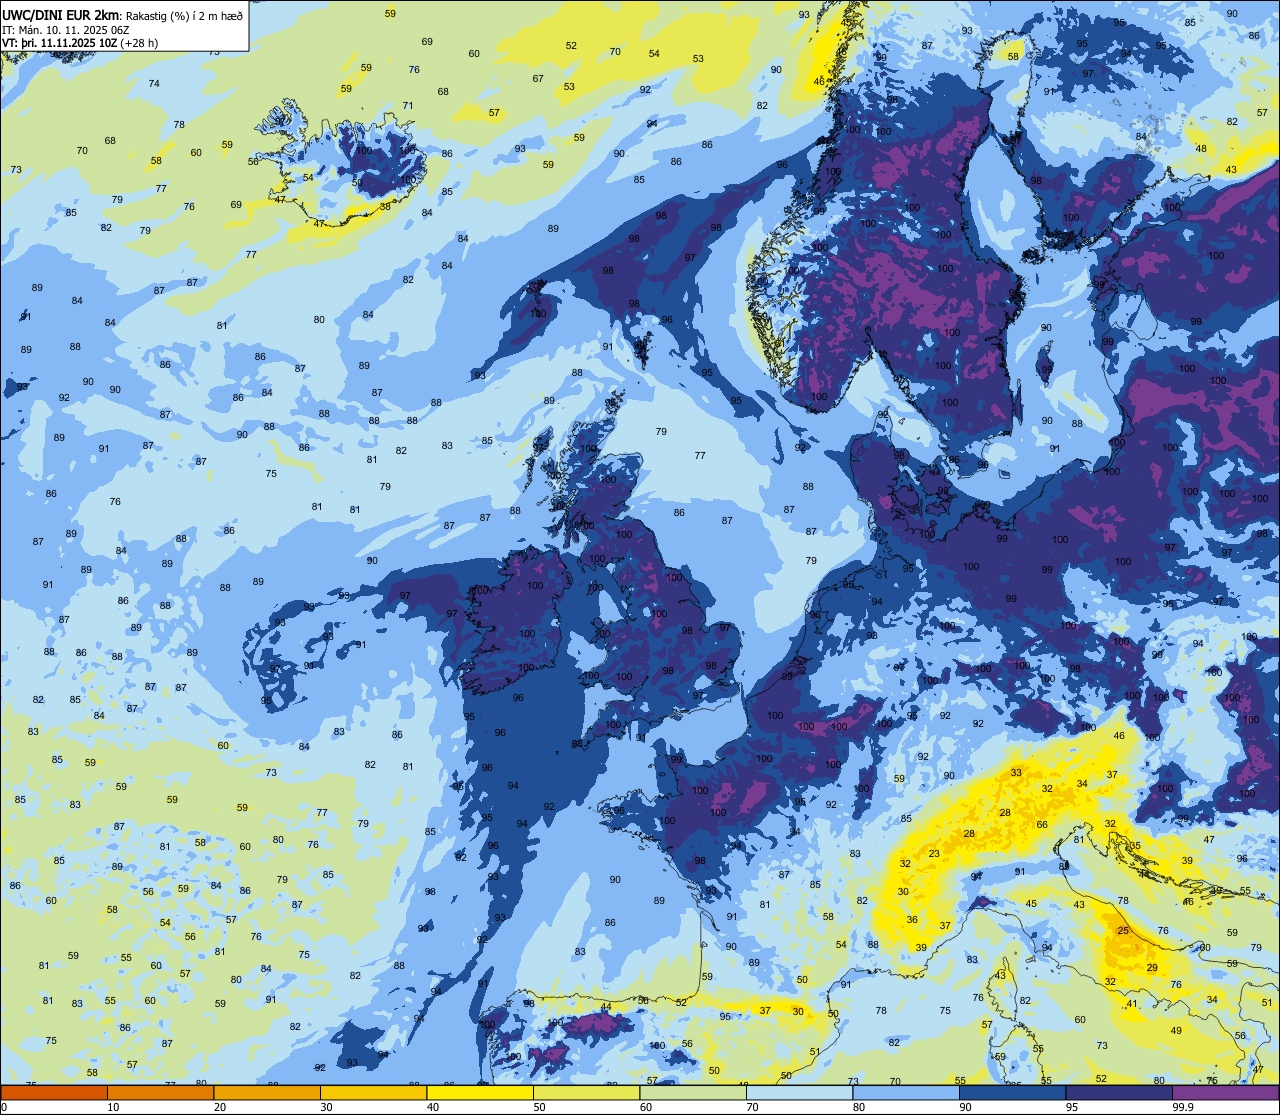
Task: Choose the dark blue legend swatch for 90–95
Action: click(x=1012, y=1093)
